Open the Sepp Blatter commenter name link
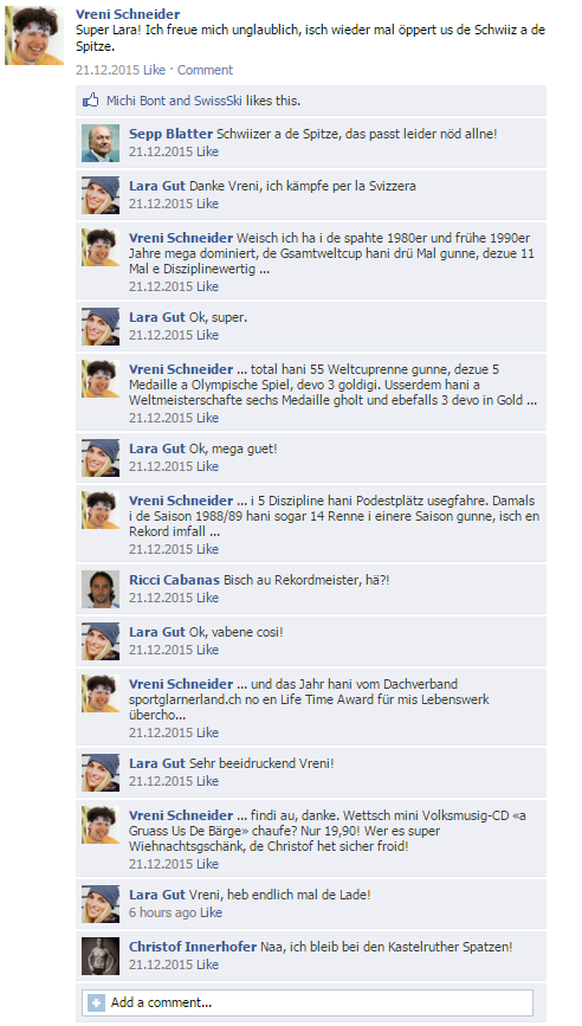This screenshot has height=1026, width=582. point(171,133)
